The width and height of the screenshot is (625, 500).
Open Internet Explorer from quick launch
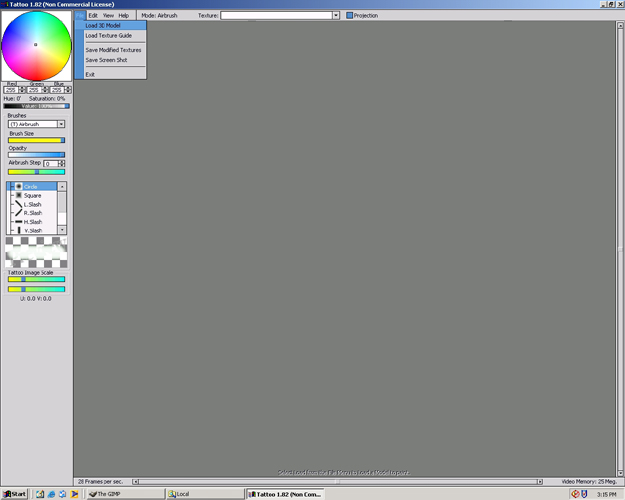[51, 494]
